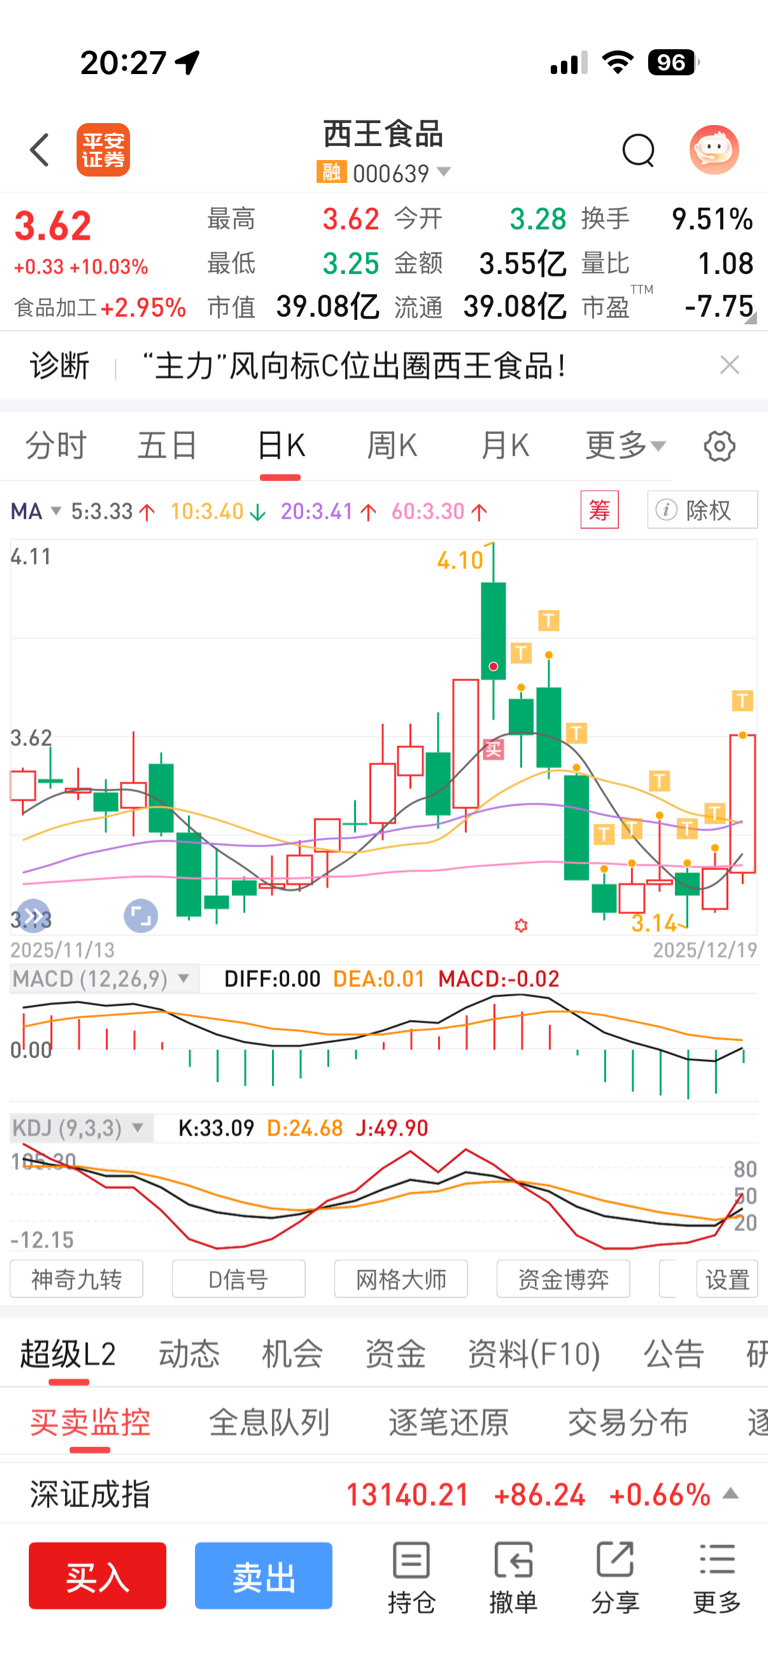Tap the corner expand triangle under -7.75
Image resolution: width=768 pixels, height=1670 pixels.
(751, 319)
